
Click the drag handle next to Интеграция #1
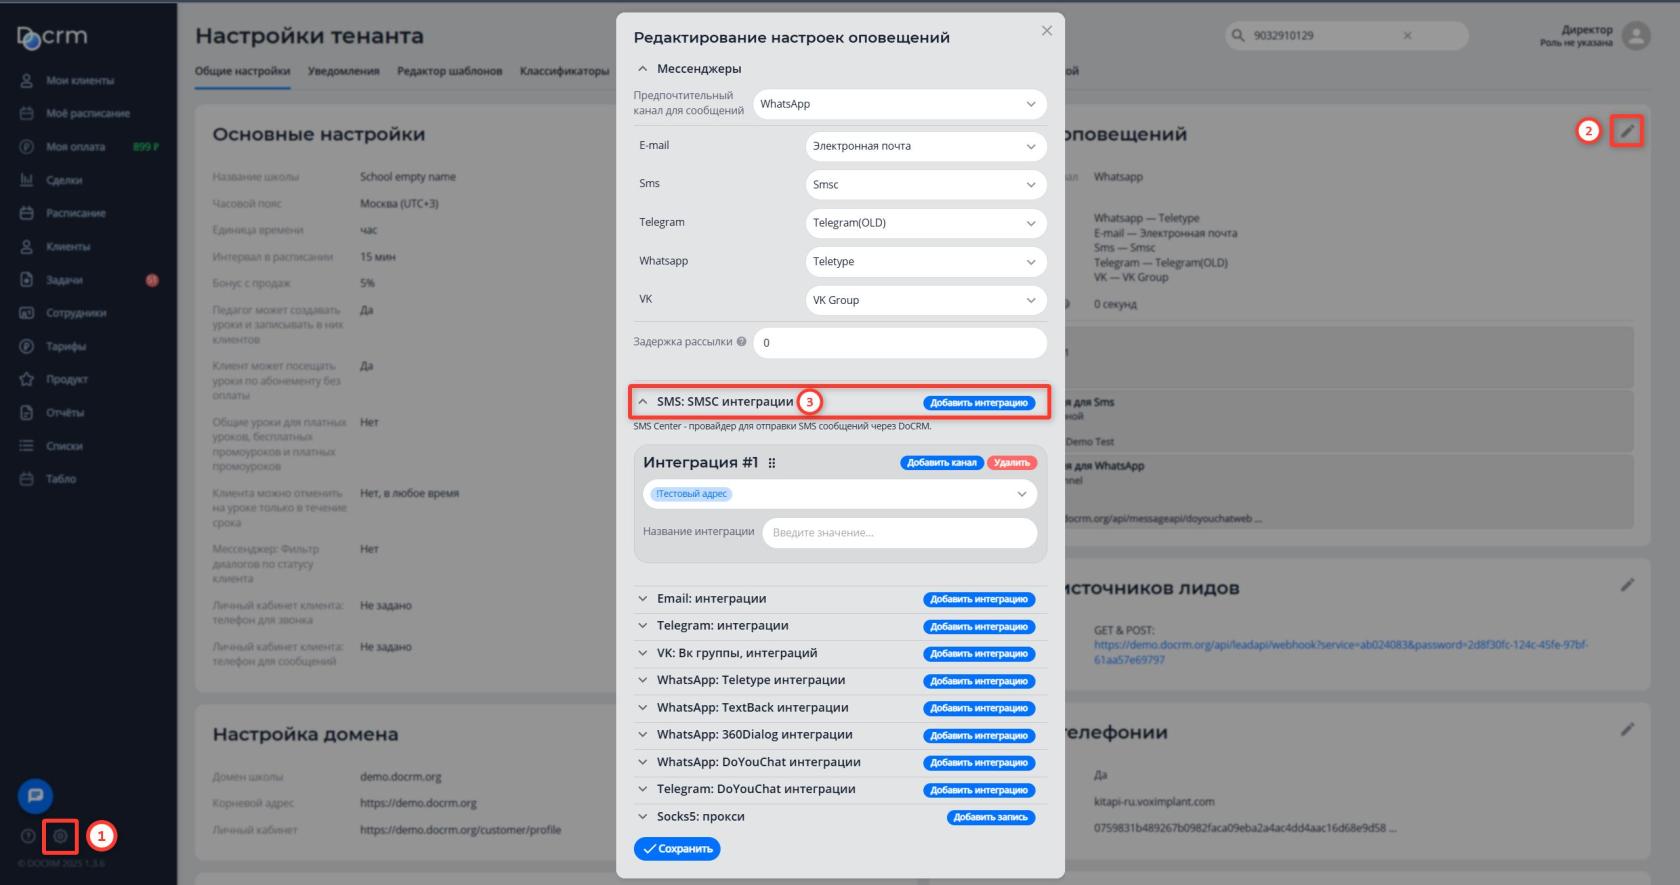click(772, 463)
